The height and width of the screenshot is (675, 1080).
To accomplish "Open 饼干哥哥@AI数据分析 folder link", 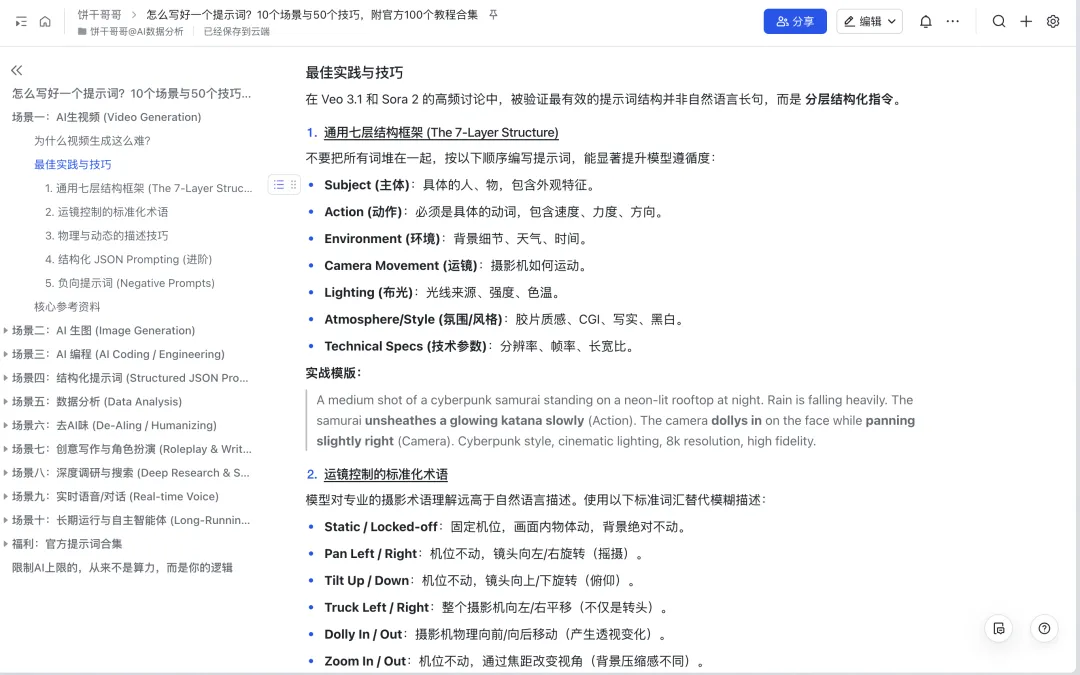I will [136, 31].
